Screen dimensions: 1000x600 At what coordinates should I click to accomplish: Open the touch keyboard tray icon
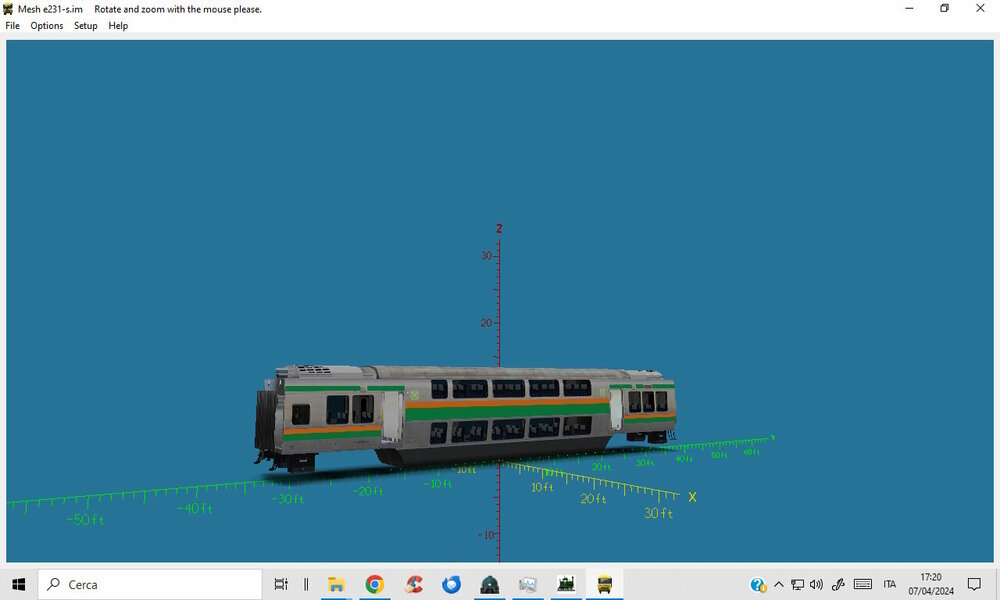pyautogui.click(x=863, y=584)
